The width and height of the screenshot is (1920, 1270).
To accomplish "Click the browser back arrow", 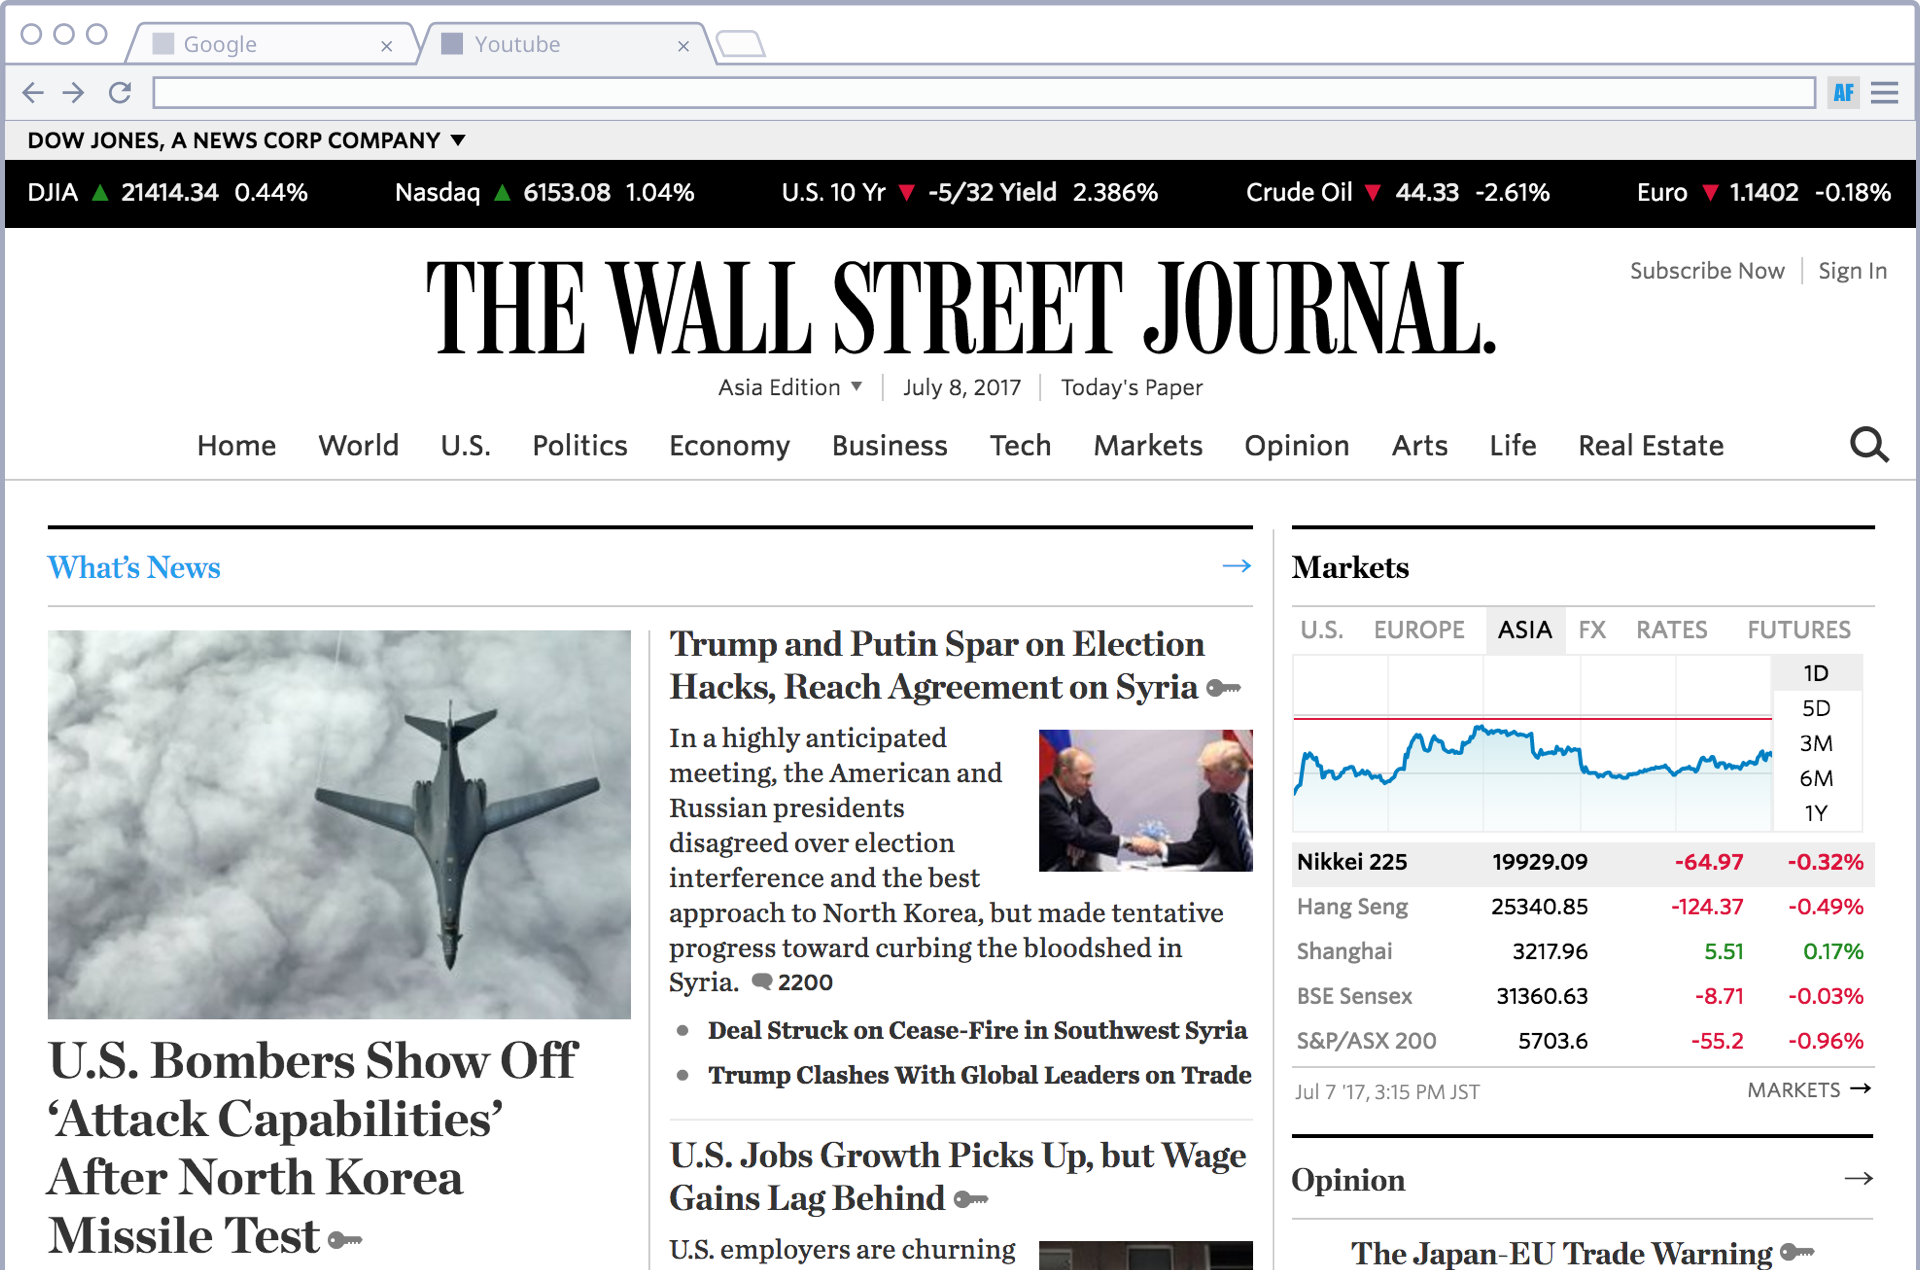I will tap(33, 93).
